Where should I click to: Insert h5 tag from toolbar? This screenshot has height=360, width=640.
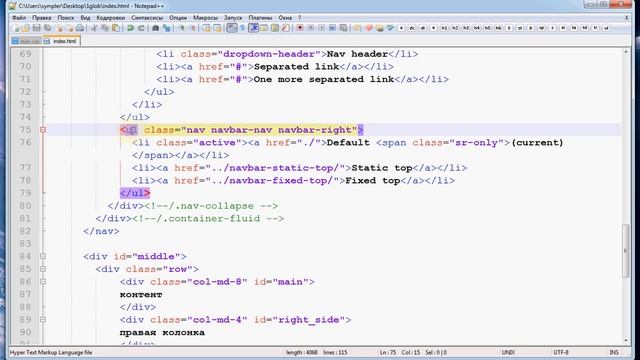487,28
